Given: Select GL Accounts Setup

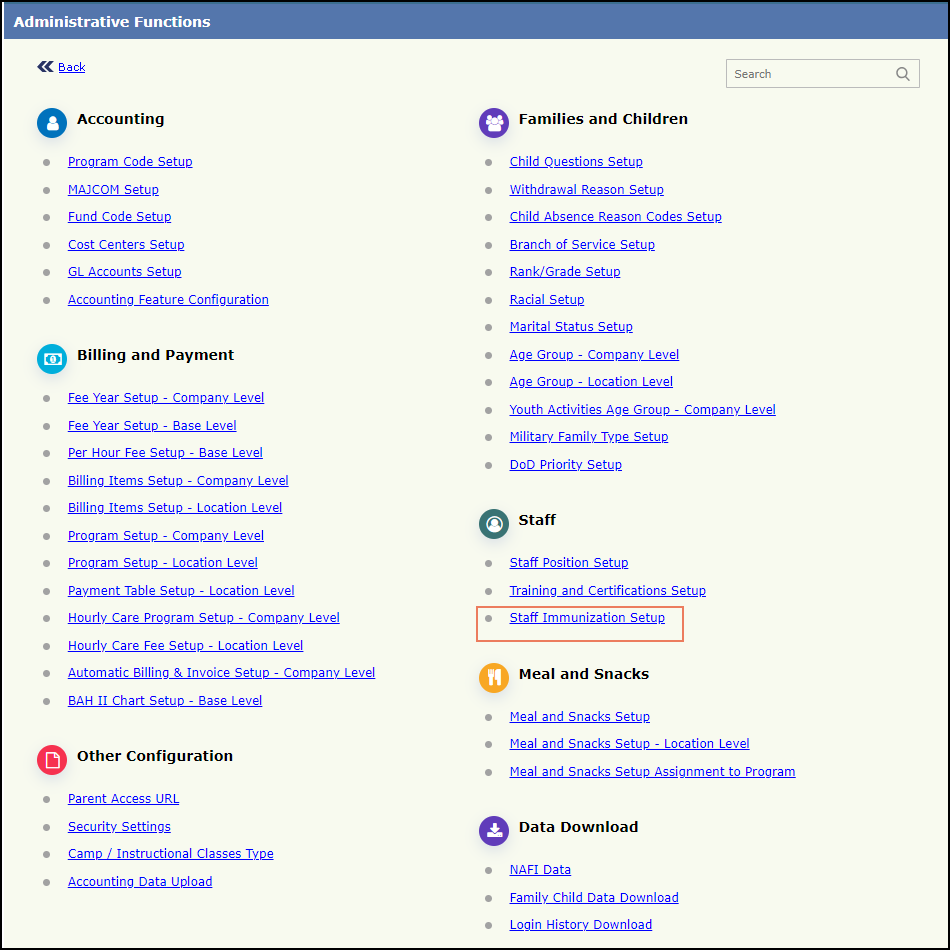Looking at the screenshot, I should tap(125, 272).
